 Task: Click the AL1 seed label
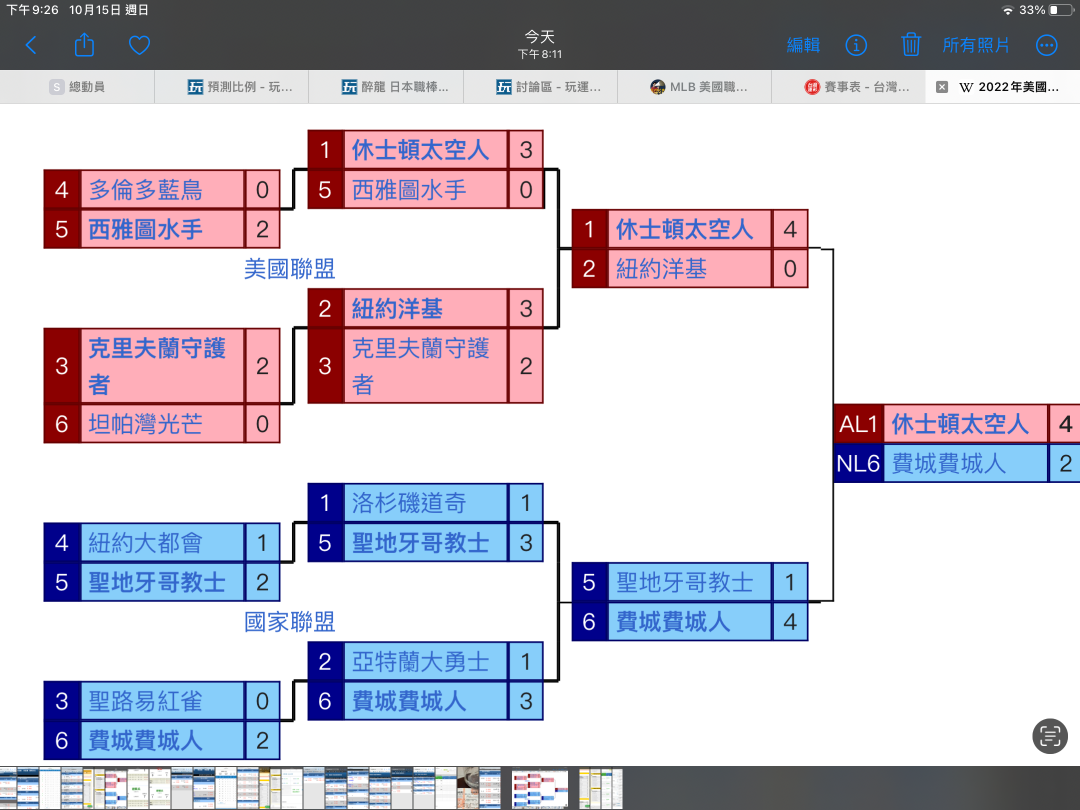pyautogui.click(x=858, y=424)
